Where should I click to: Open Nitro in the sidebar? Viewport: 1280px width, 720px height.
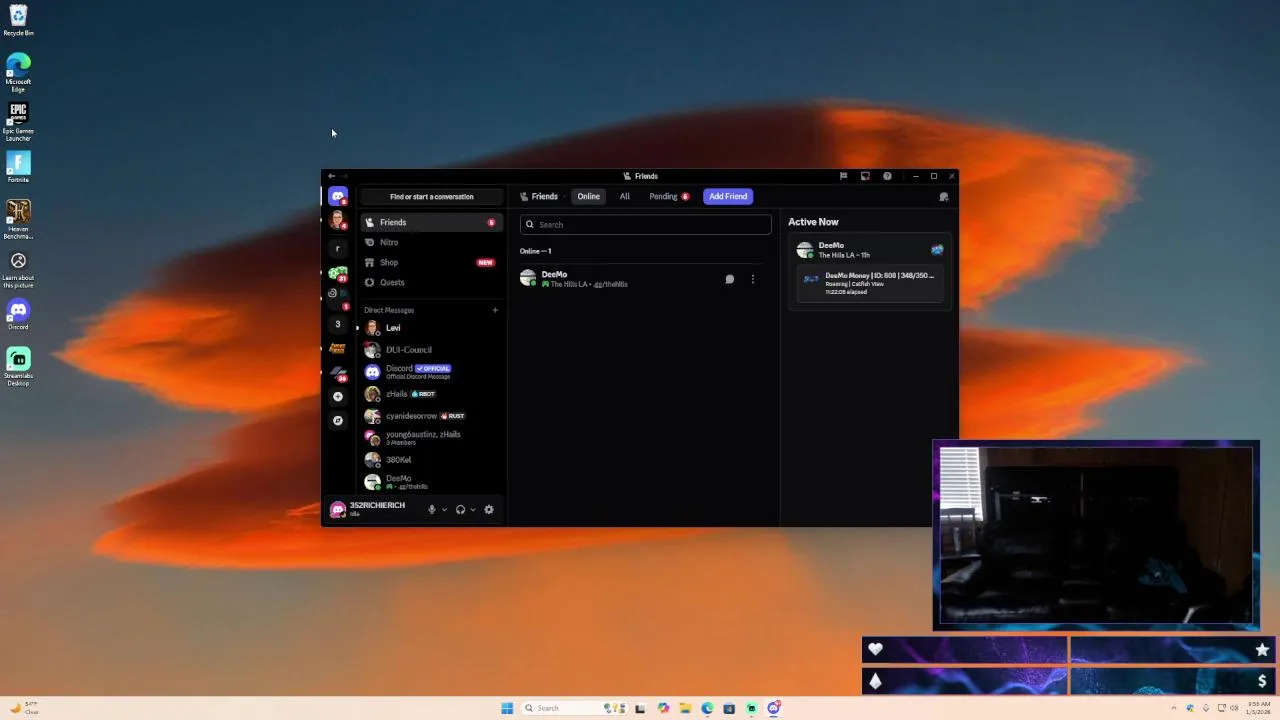coord(432,242)
